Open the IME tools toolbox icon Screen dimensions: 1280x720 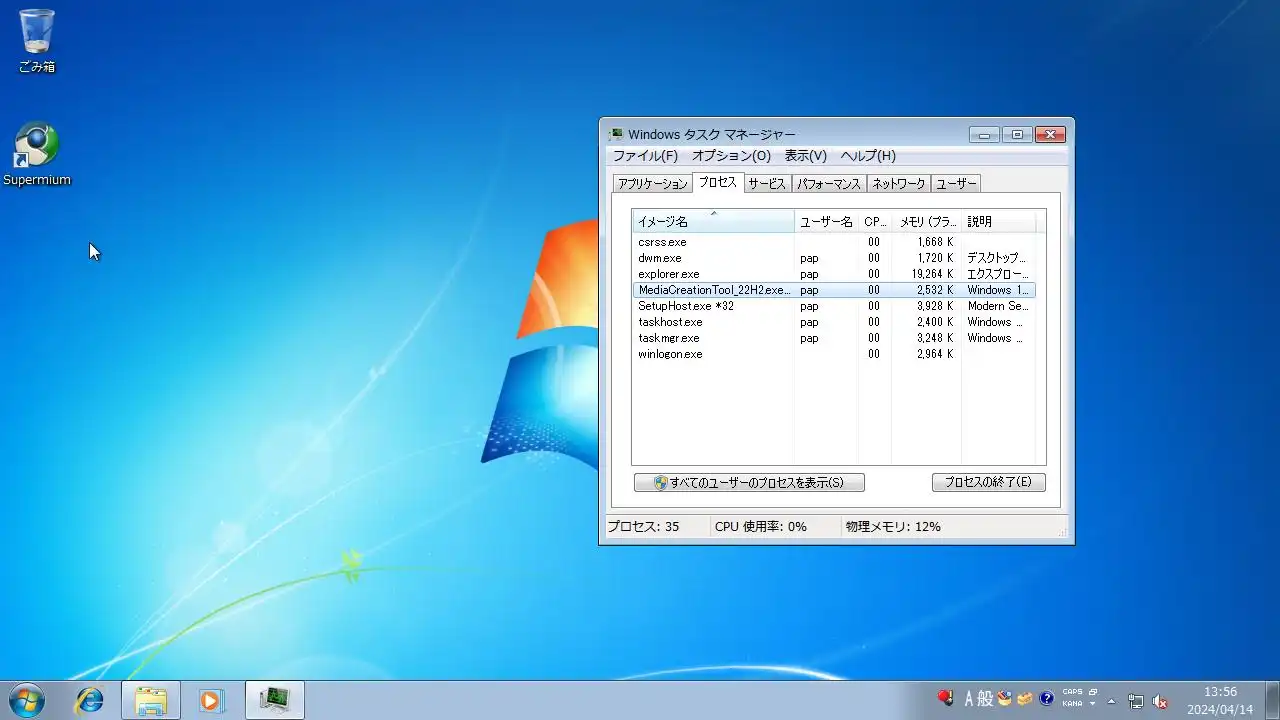(1025, 698)
